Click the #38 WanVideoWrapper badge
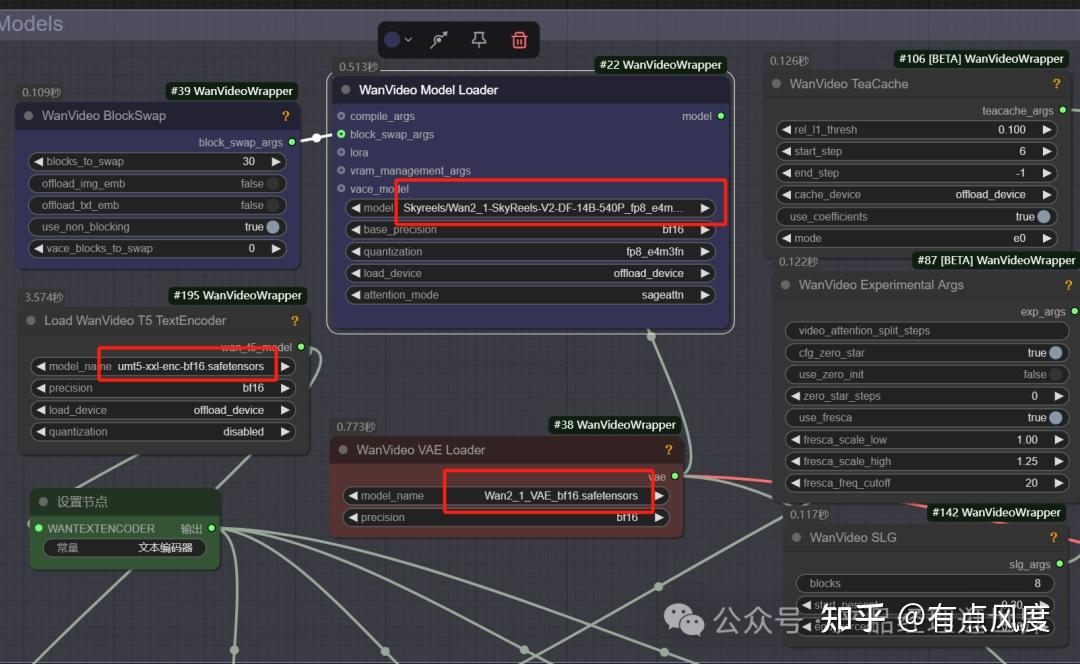Image resolution: width=1080 pixels, height=664 pixels. 614,425
